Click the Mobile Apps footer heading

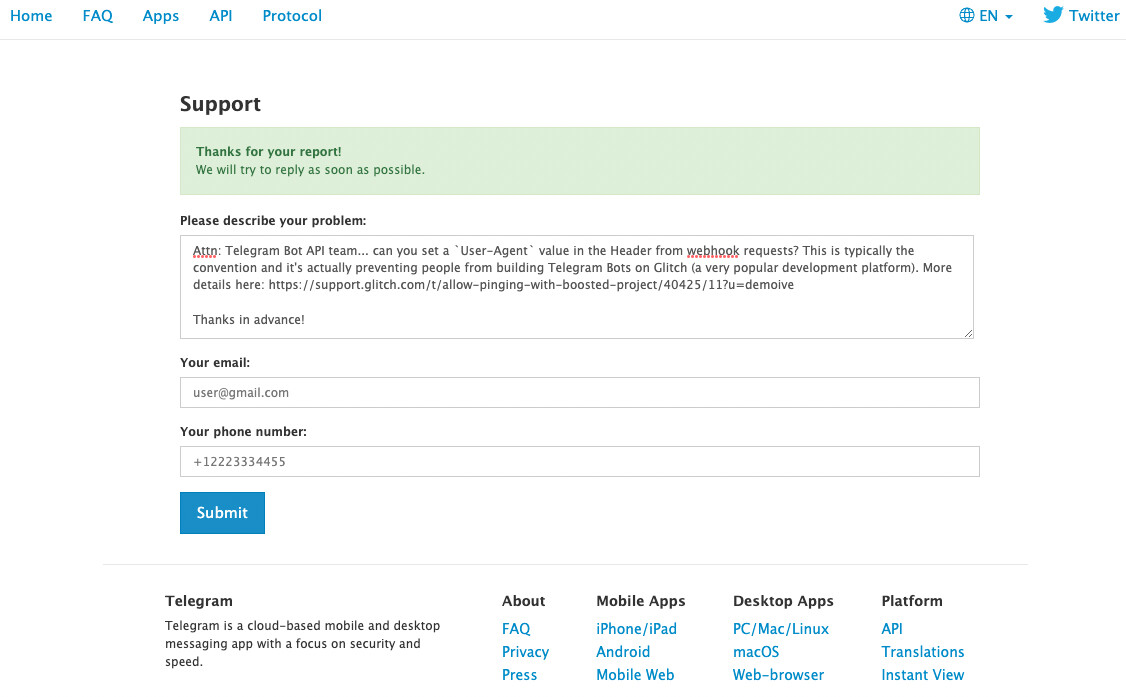click(641, 601)
